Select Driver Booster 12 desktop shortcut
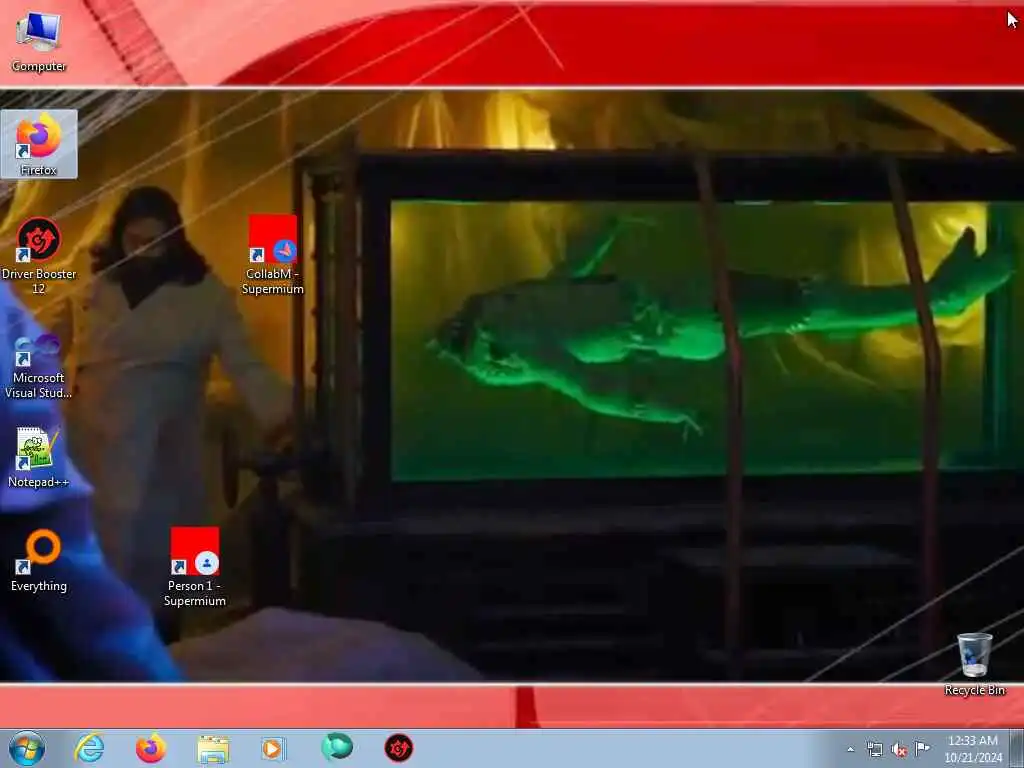Screen dimensions: 1024x768 (x=39, y=256)
